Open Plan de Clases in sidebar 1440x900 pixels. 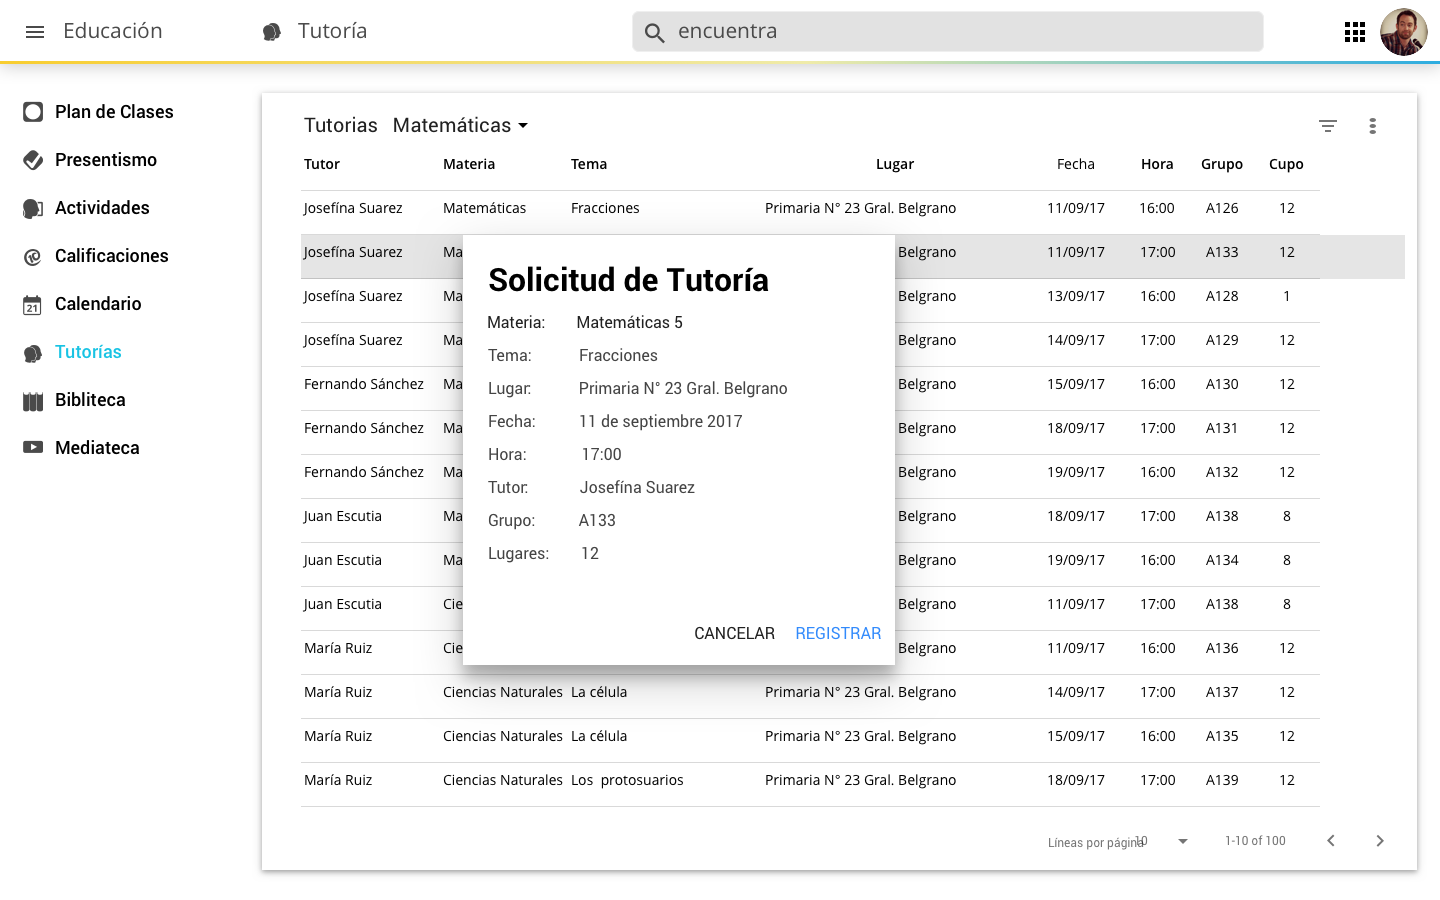coord(113,112)
